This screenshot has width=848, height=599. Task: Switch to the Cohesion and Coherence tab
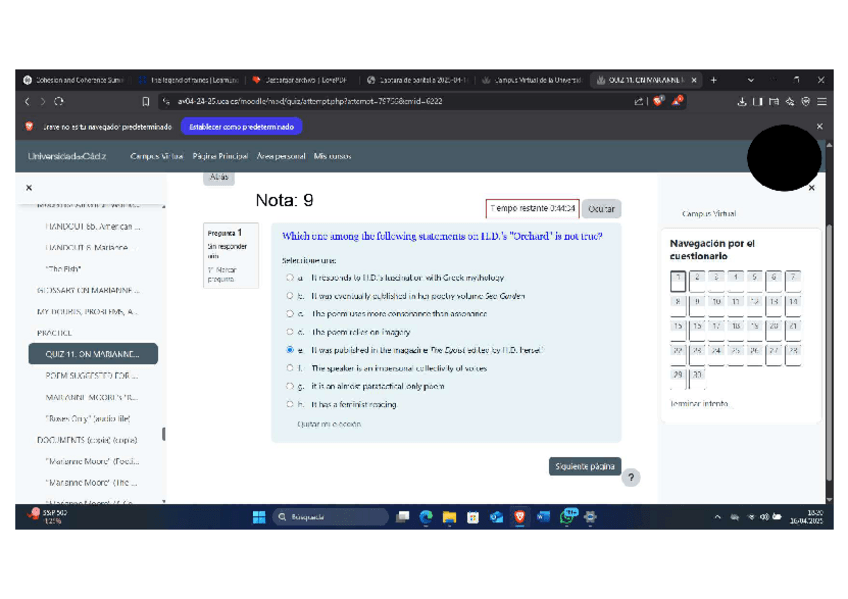74,80
